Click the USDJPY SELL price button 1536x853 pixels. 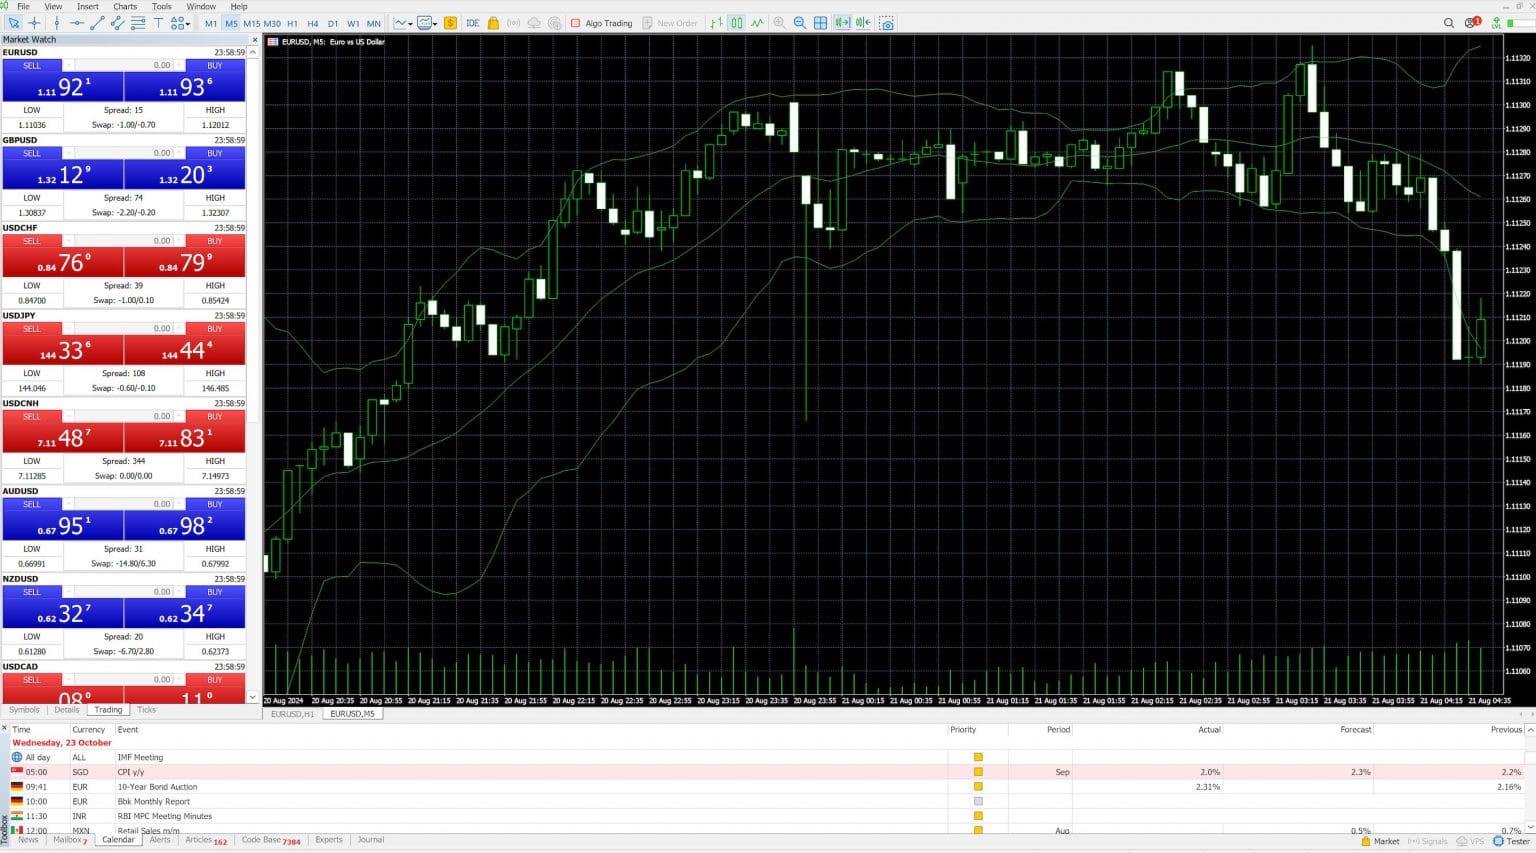coord(62,349)
